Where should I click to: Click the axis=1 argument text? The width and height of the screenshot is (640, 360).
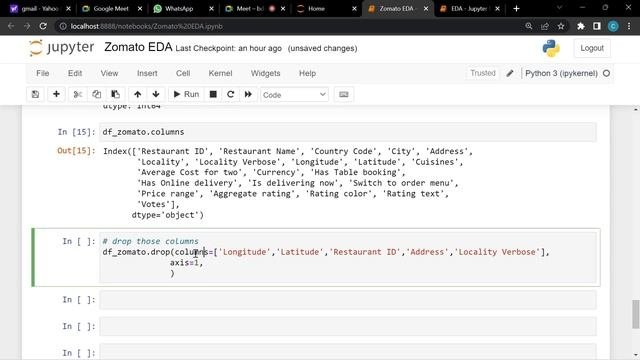click(x=184, y=262)
